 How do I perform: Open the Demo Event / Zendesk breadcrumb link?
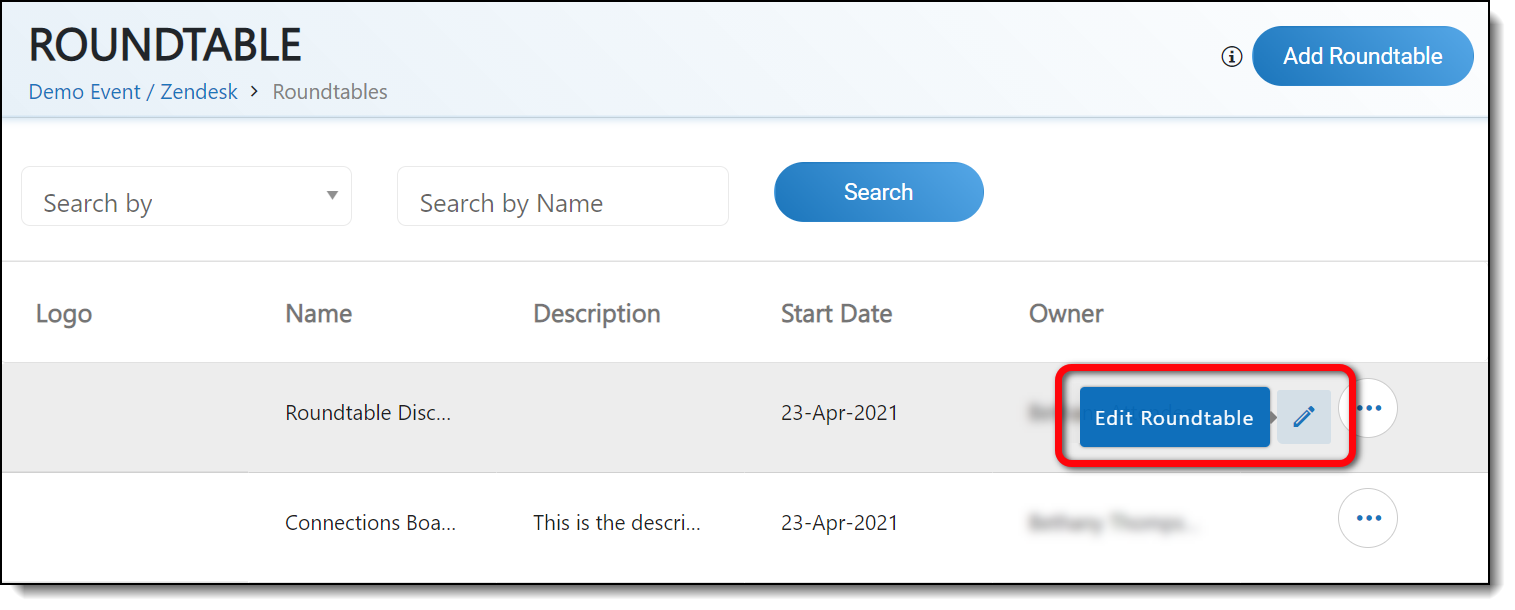[133, 92]
